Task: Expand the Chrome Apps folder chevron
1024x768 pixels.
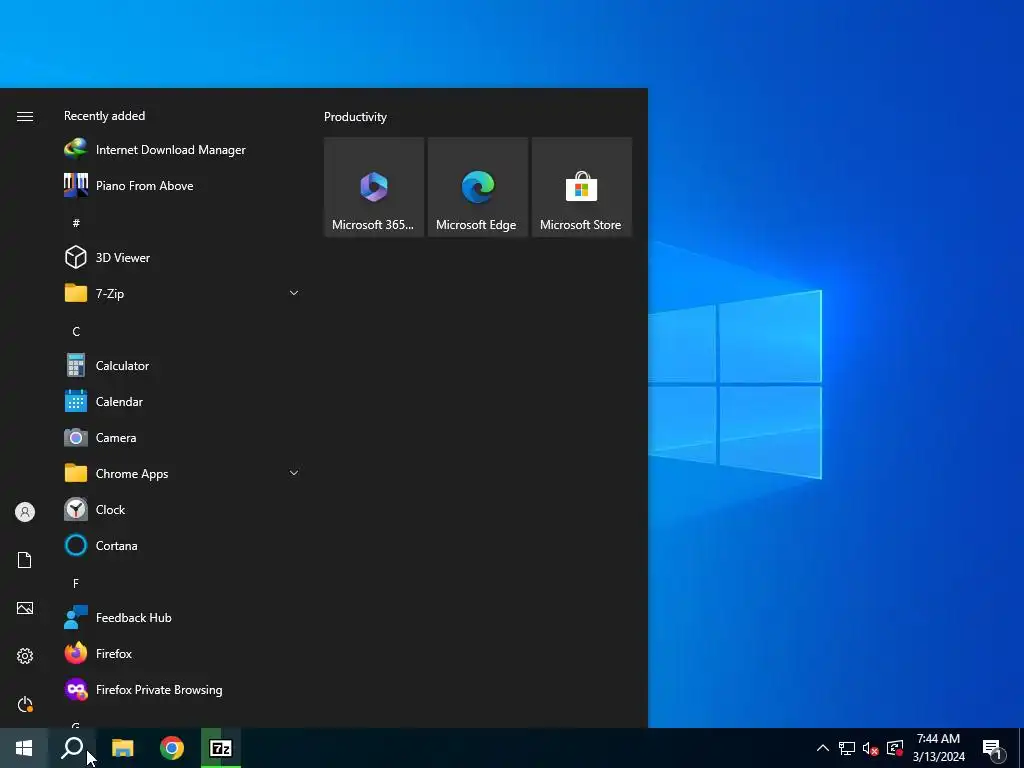Action: pos(294,473)
